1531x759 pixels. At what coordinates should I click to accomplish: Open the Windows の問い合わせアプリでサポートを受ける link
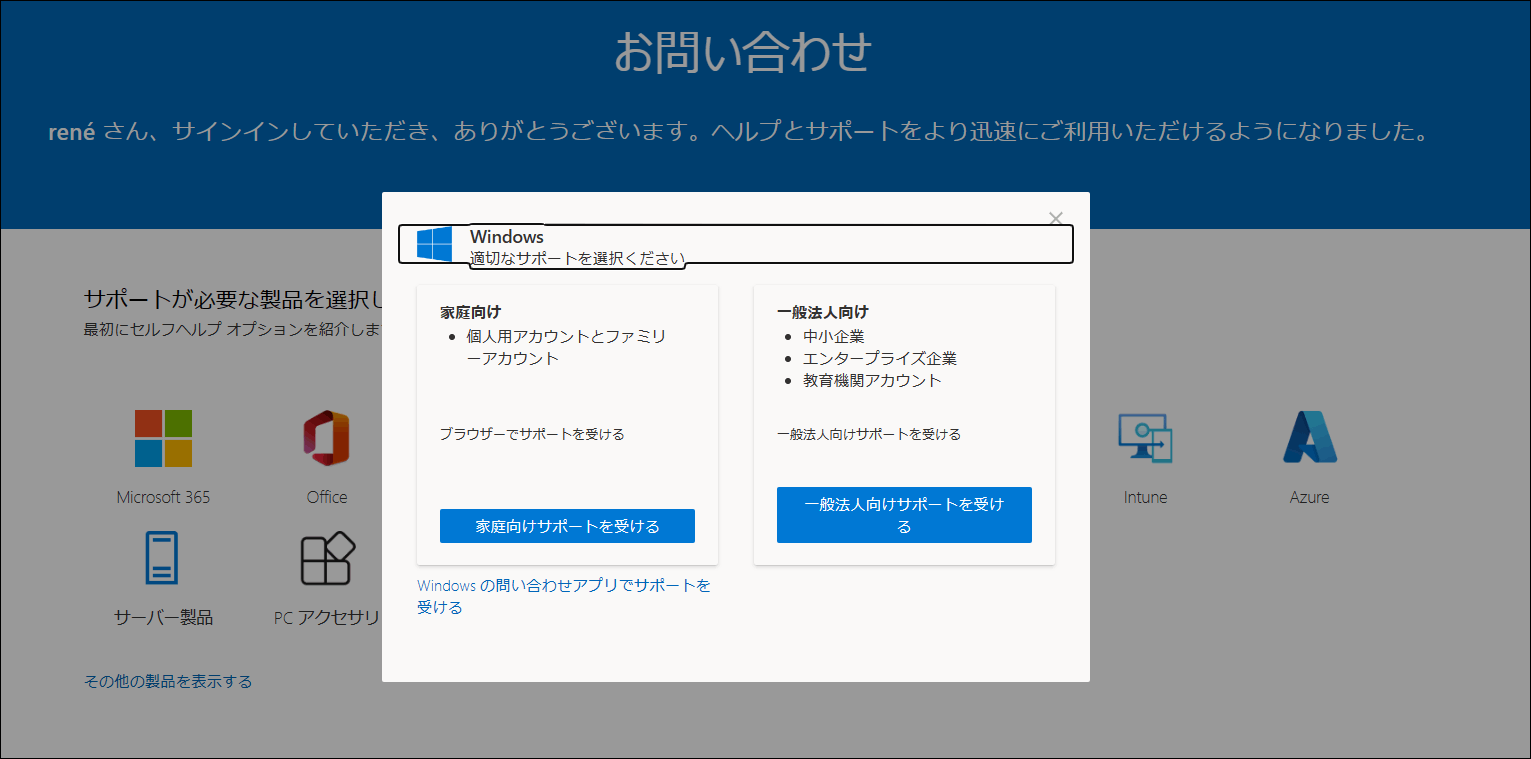pos(564,596)
